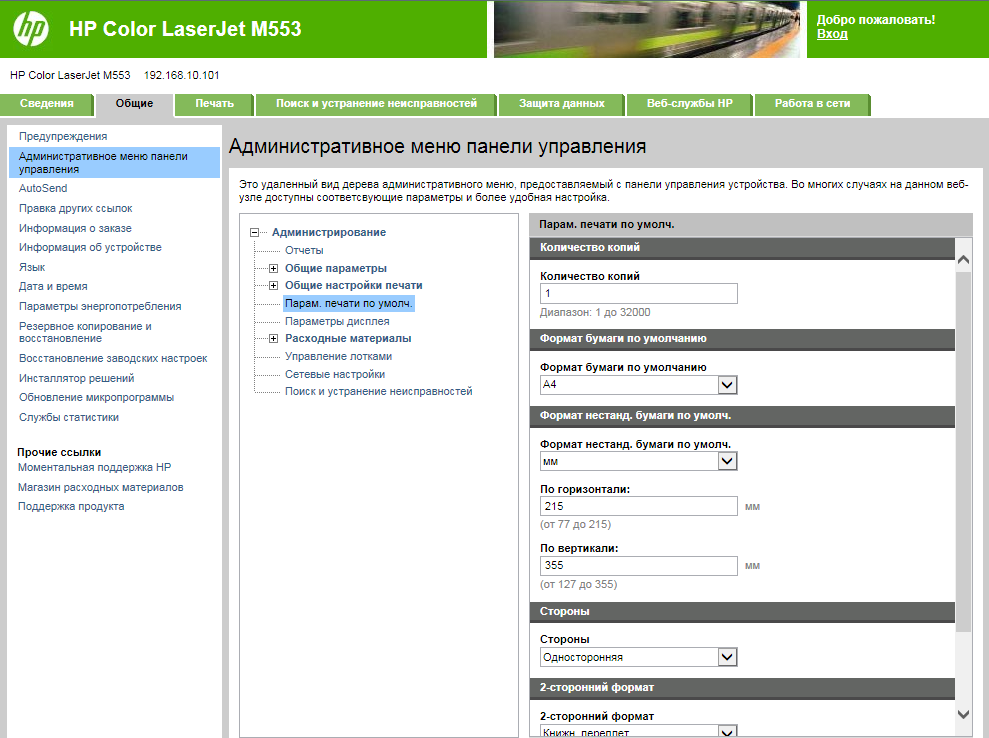989x738 pixels.
Task: Click the Количество копий input field
Action: click(x=638, y=293)
